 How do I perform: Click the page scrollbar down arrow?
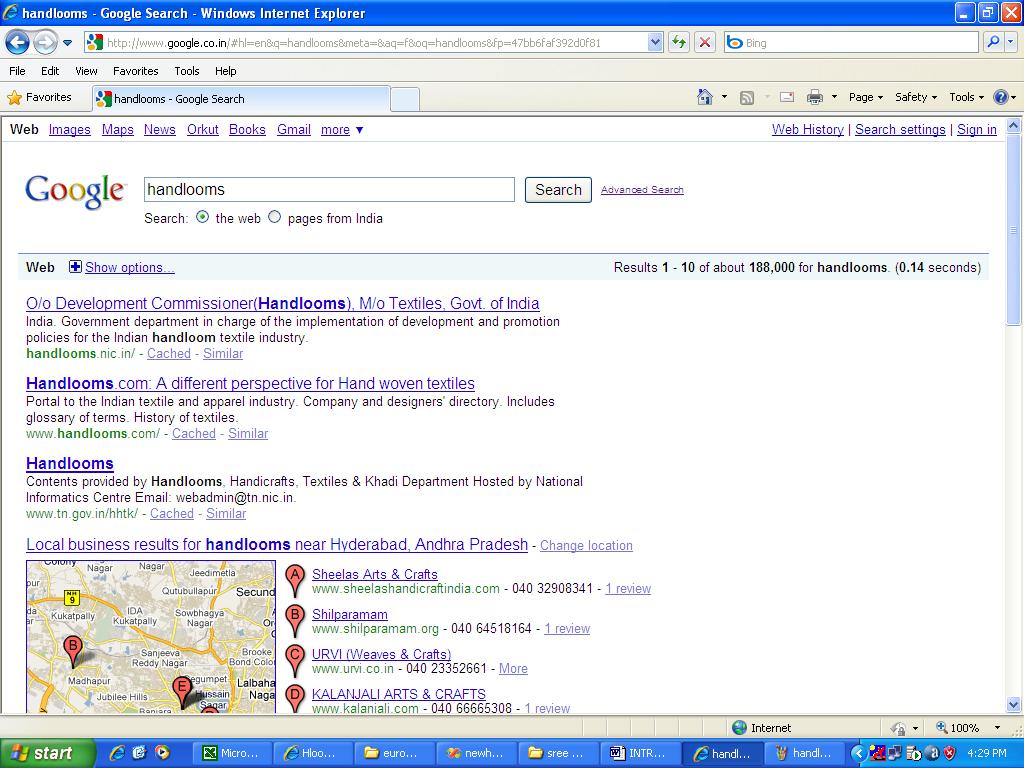point(1014,705)
